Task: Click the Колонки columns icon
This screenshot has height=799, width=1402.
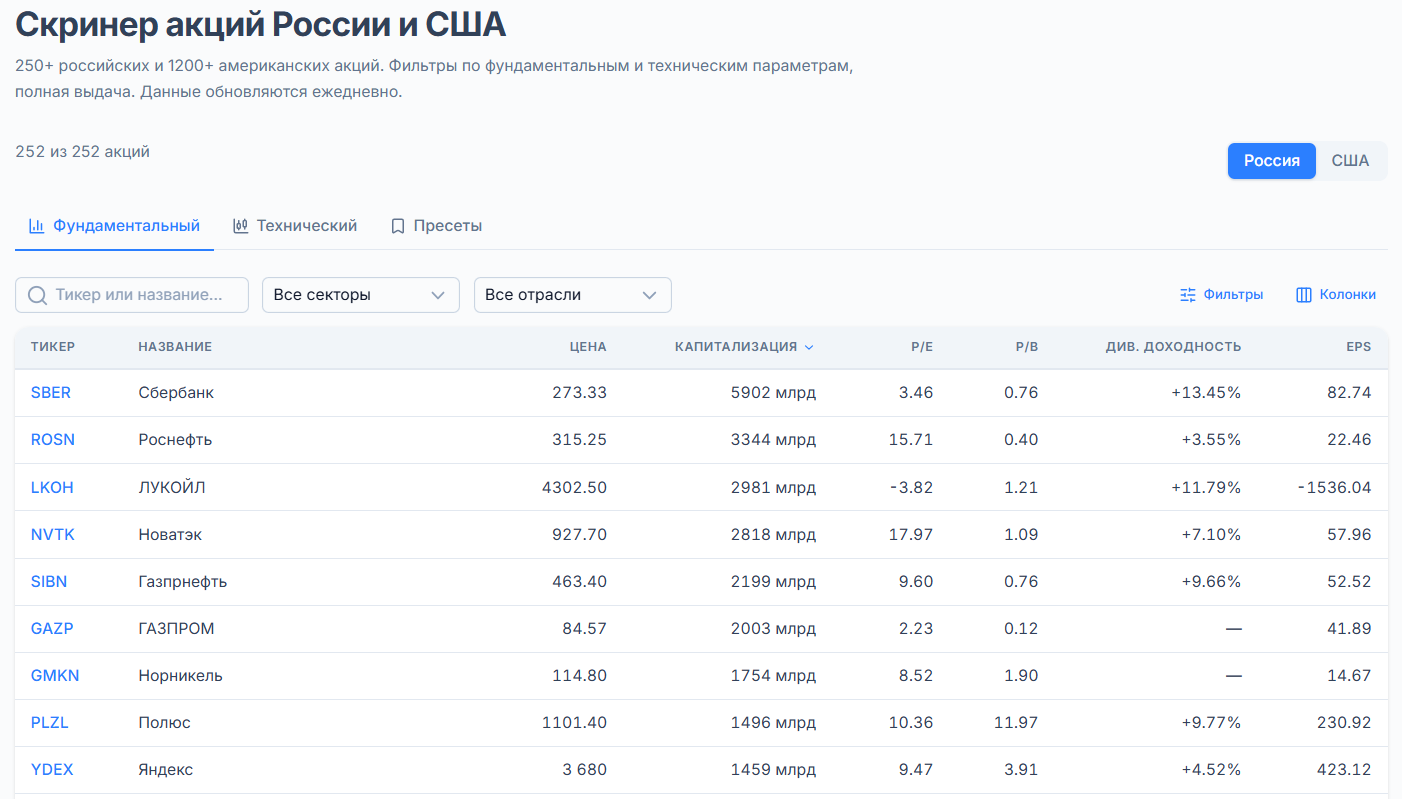Action: pyautogui.click(x=1304, y=295)
